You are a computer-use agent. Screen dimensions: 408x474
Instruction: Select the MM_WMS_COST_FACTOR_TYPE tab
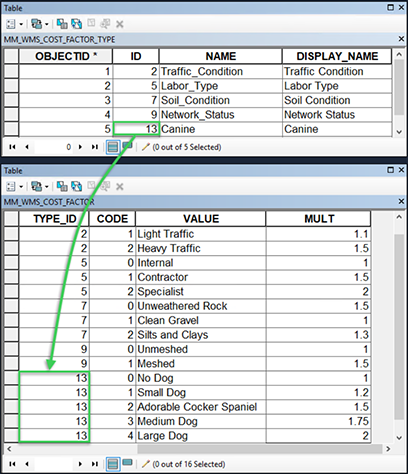59,40
